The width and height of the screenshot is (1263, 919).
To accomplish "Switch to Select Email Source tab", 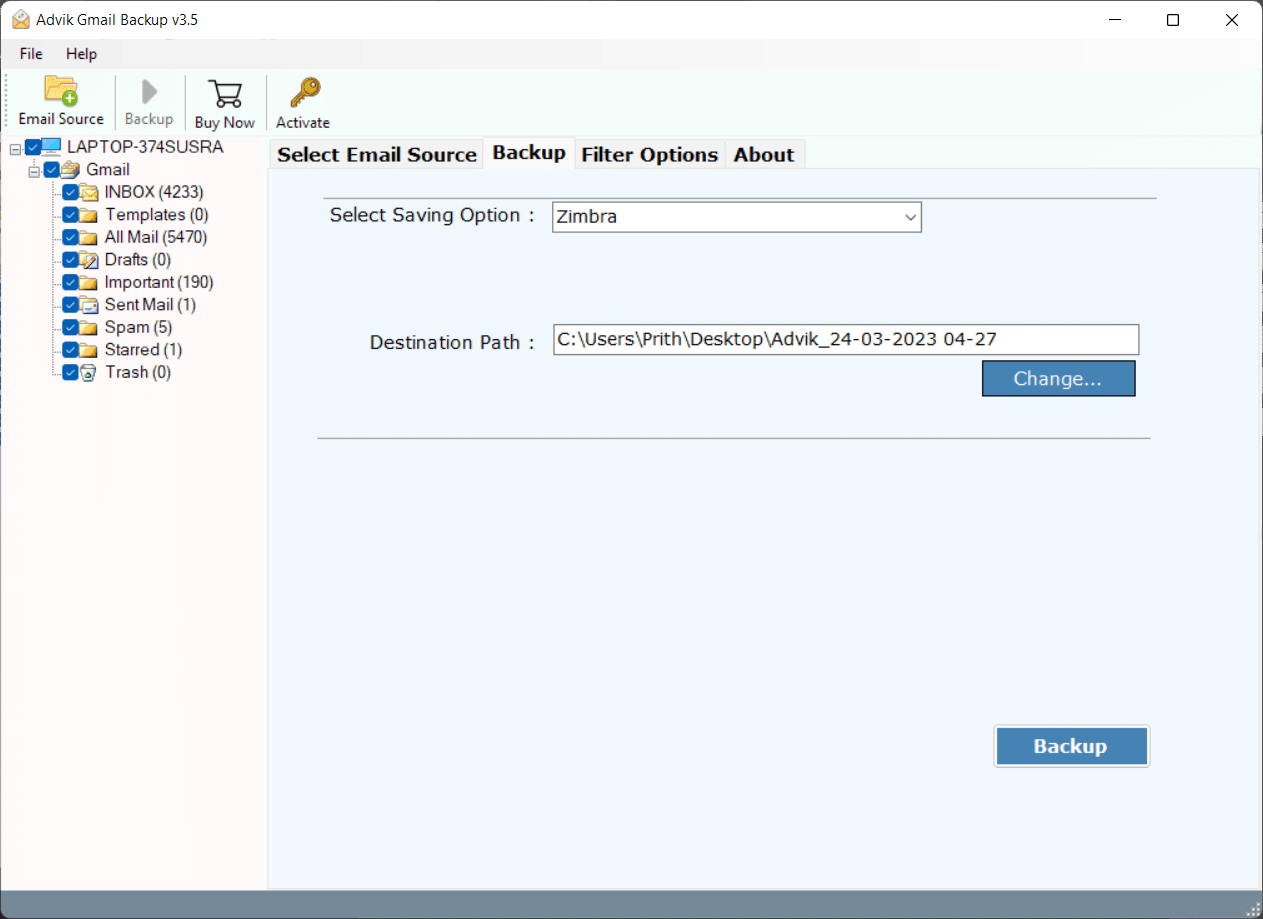I will pyautogui.click(x=377, y=154).
